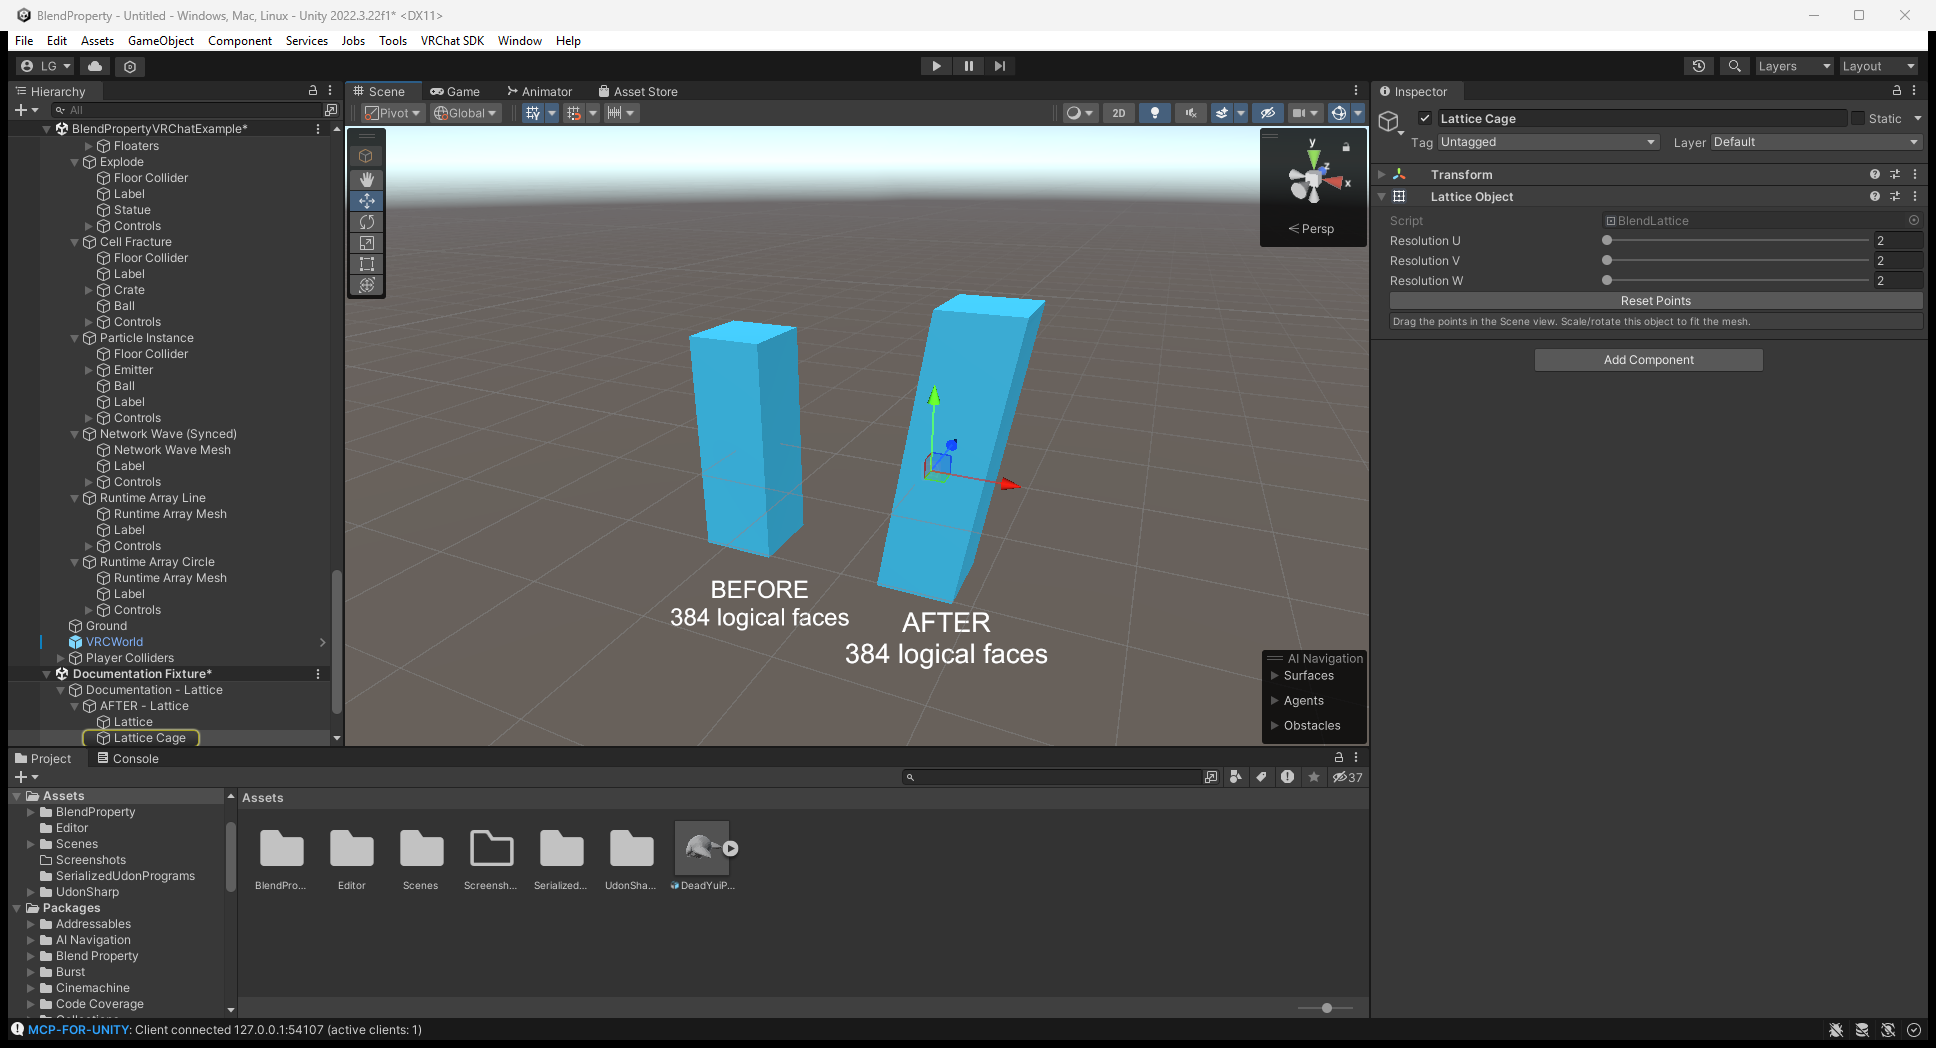This screenshot has height=1048, width=1936.
Task: Toggle 2D scene view mode
Action: pyautogui.click(x=1119, y=113)
